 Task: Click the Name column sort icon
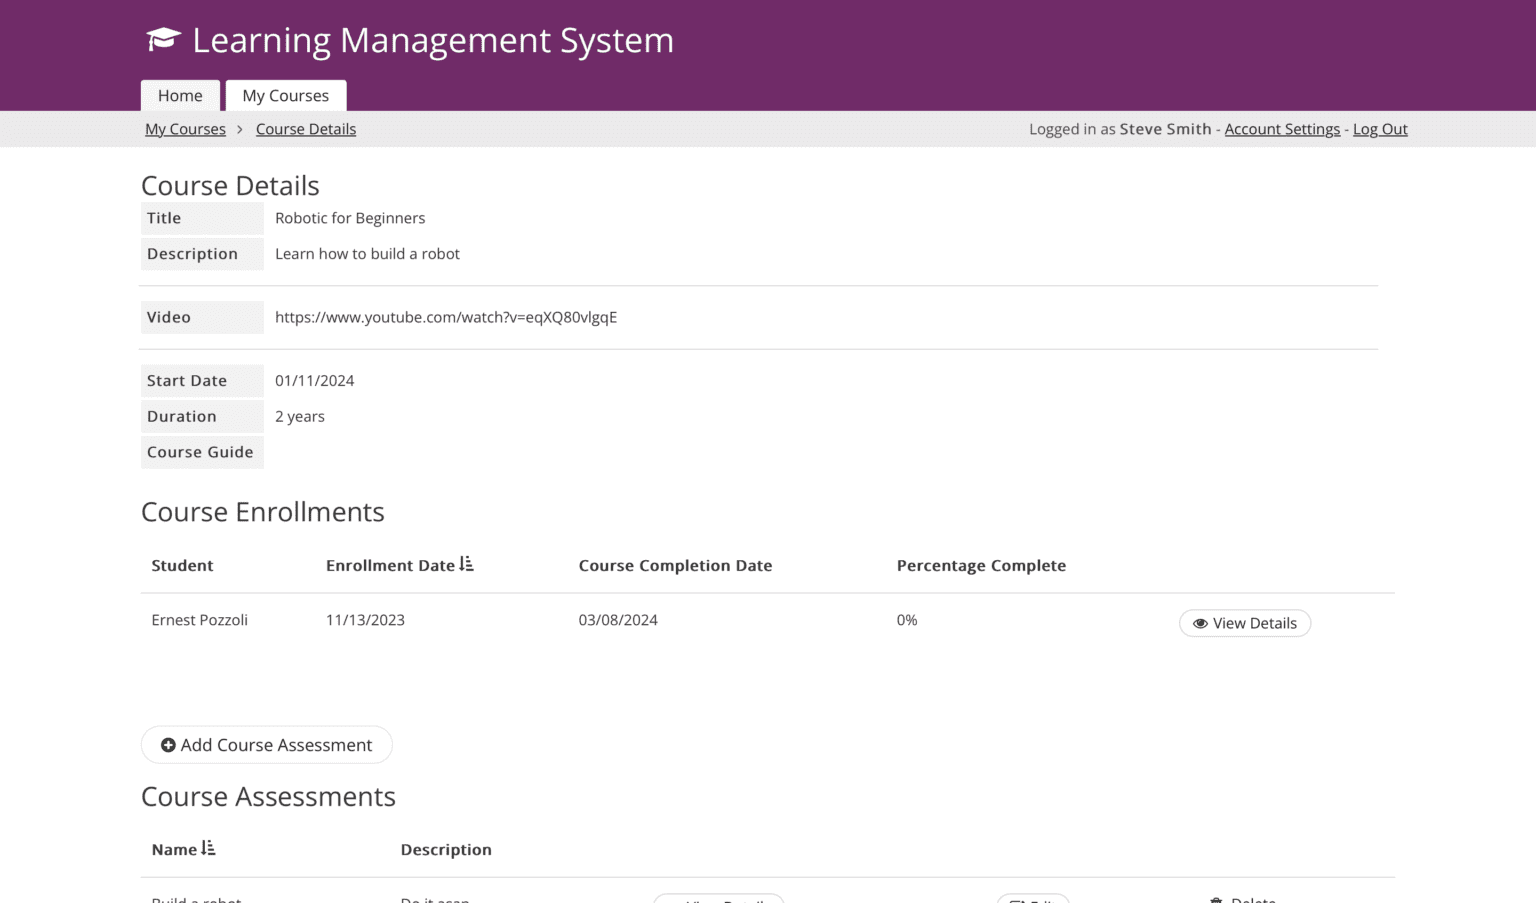[208, 849]
